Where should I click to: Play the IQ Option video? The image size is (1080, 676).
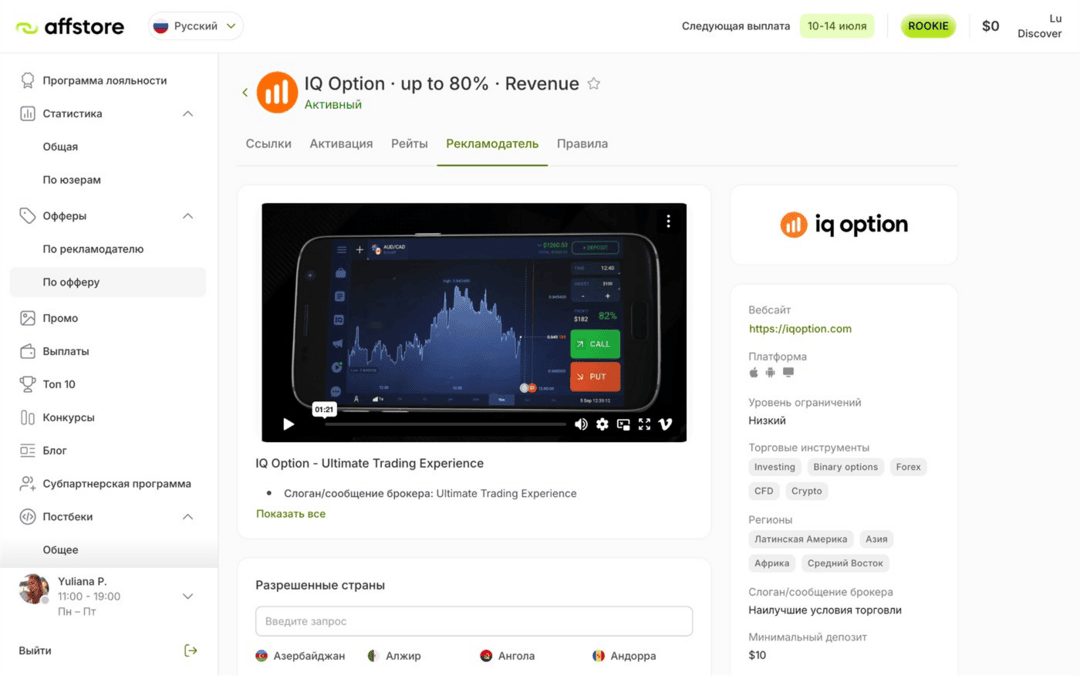point(289,424)
